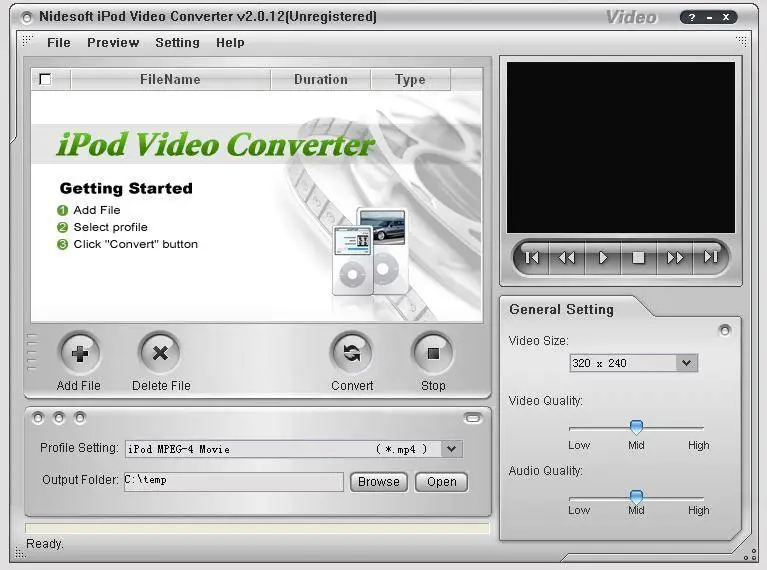Click the black video preview area
The width and height of the screenshot is (767, 570).
(620, 147)
